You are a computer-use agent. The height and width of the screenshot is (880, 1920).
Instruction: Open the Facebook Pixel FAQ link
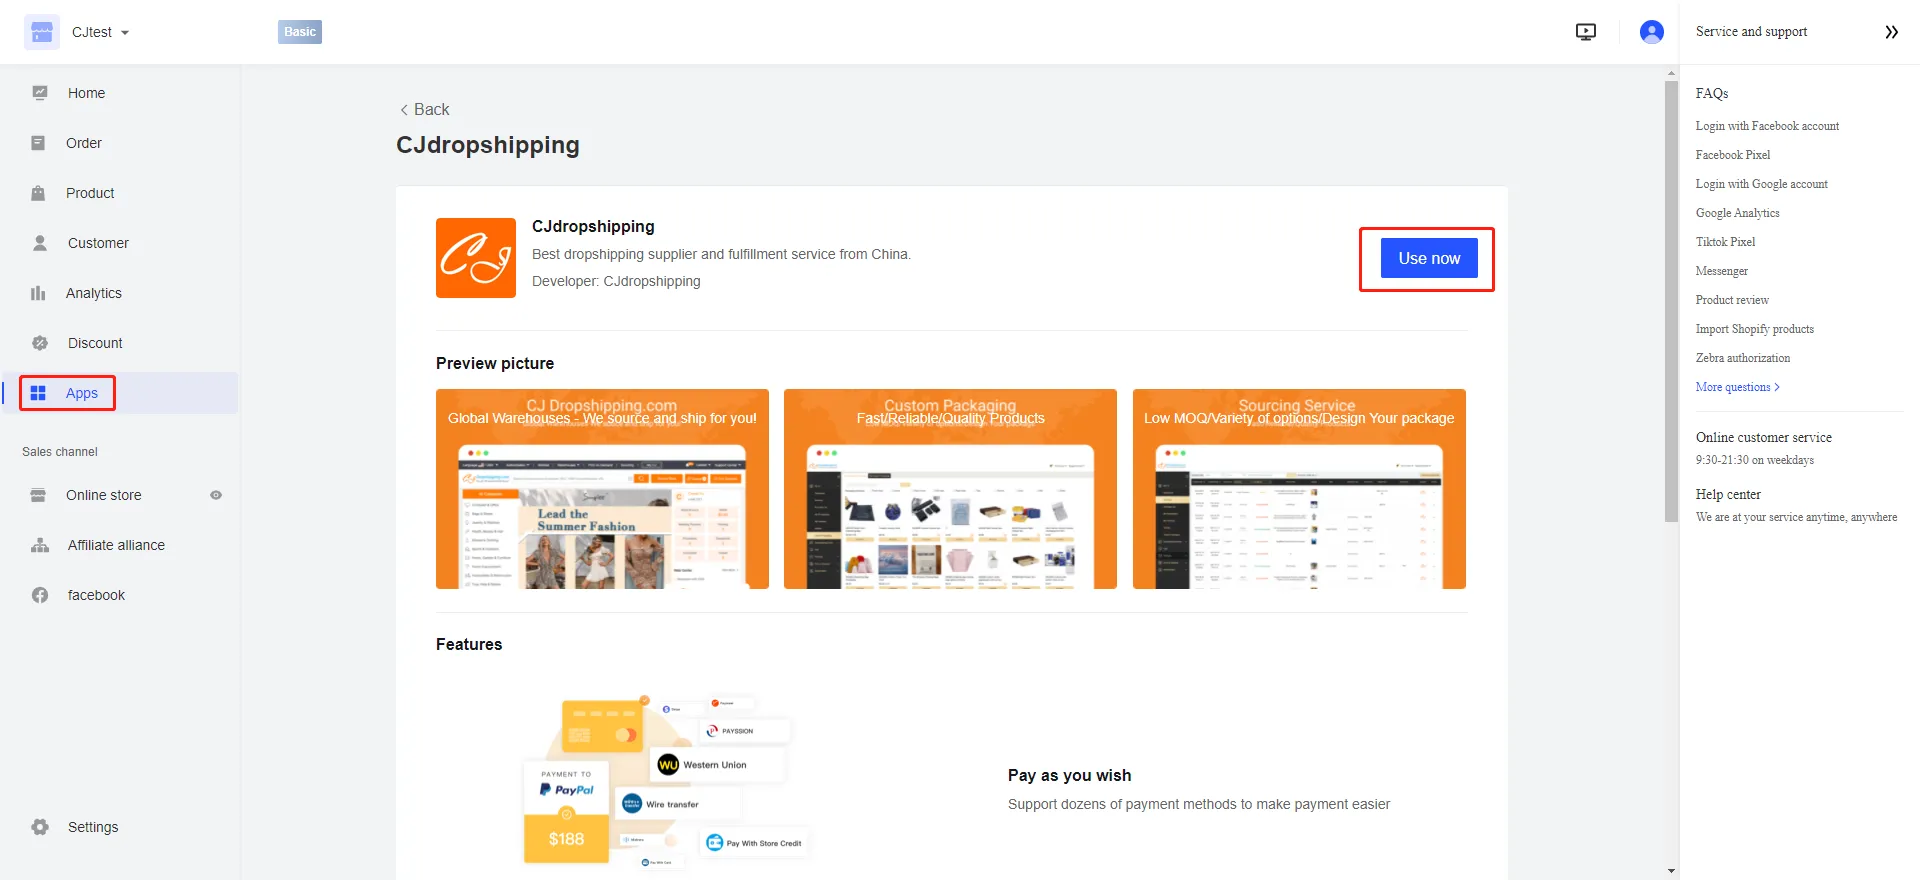1732,155
